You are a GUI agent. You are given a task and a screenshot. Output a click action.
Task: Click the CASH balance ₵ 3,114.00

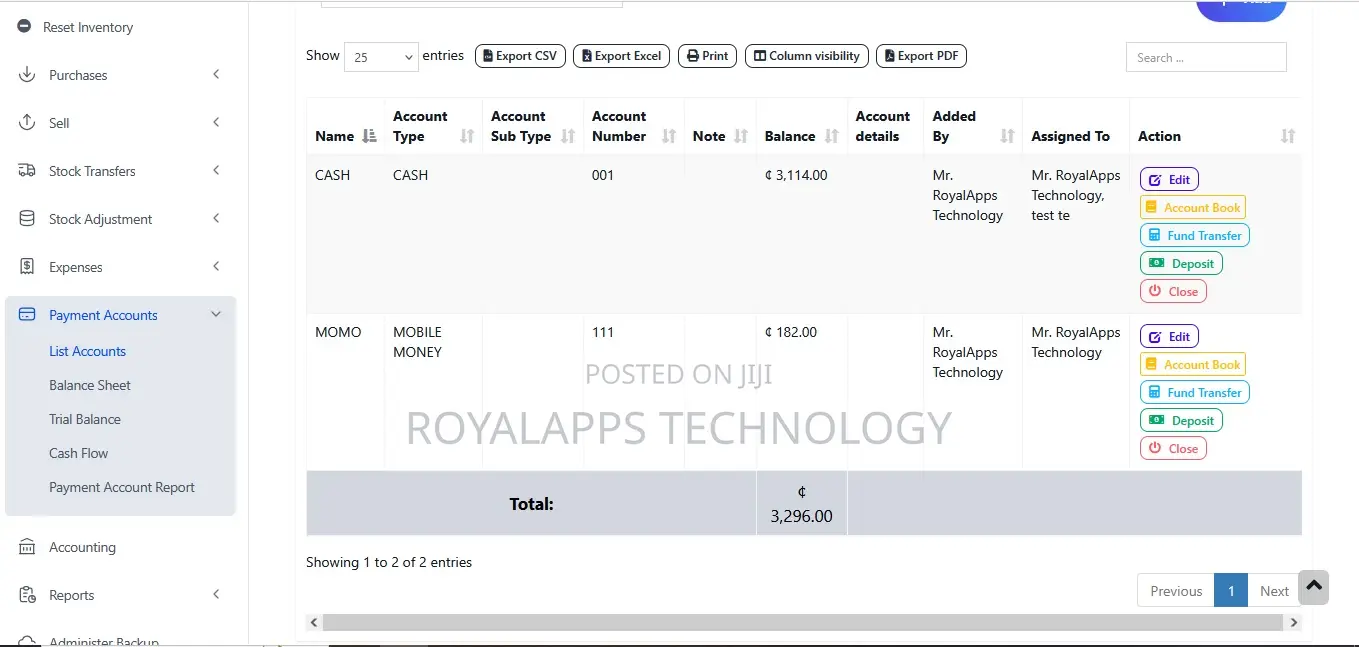click(796, 175)
